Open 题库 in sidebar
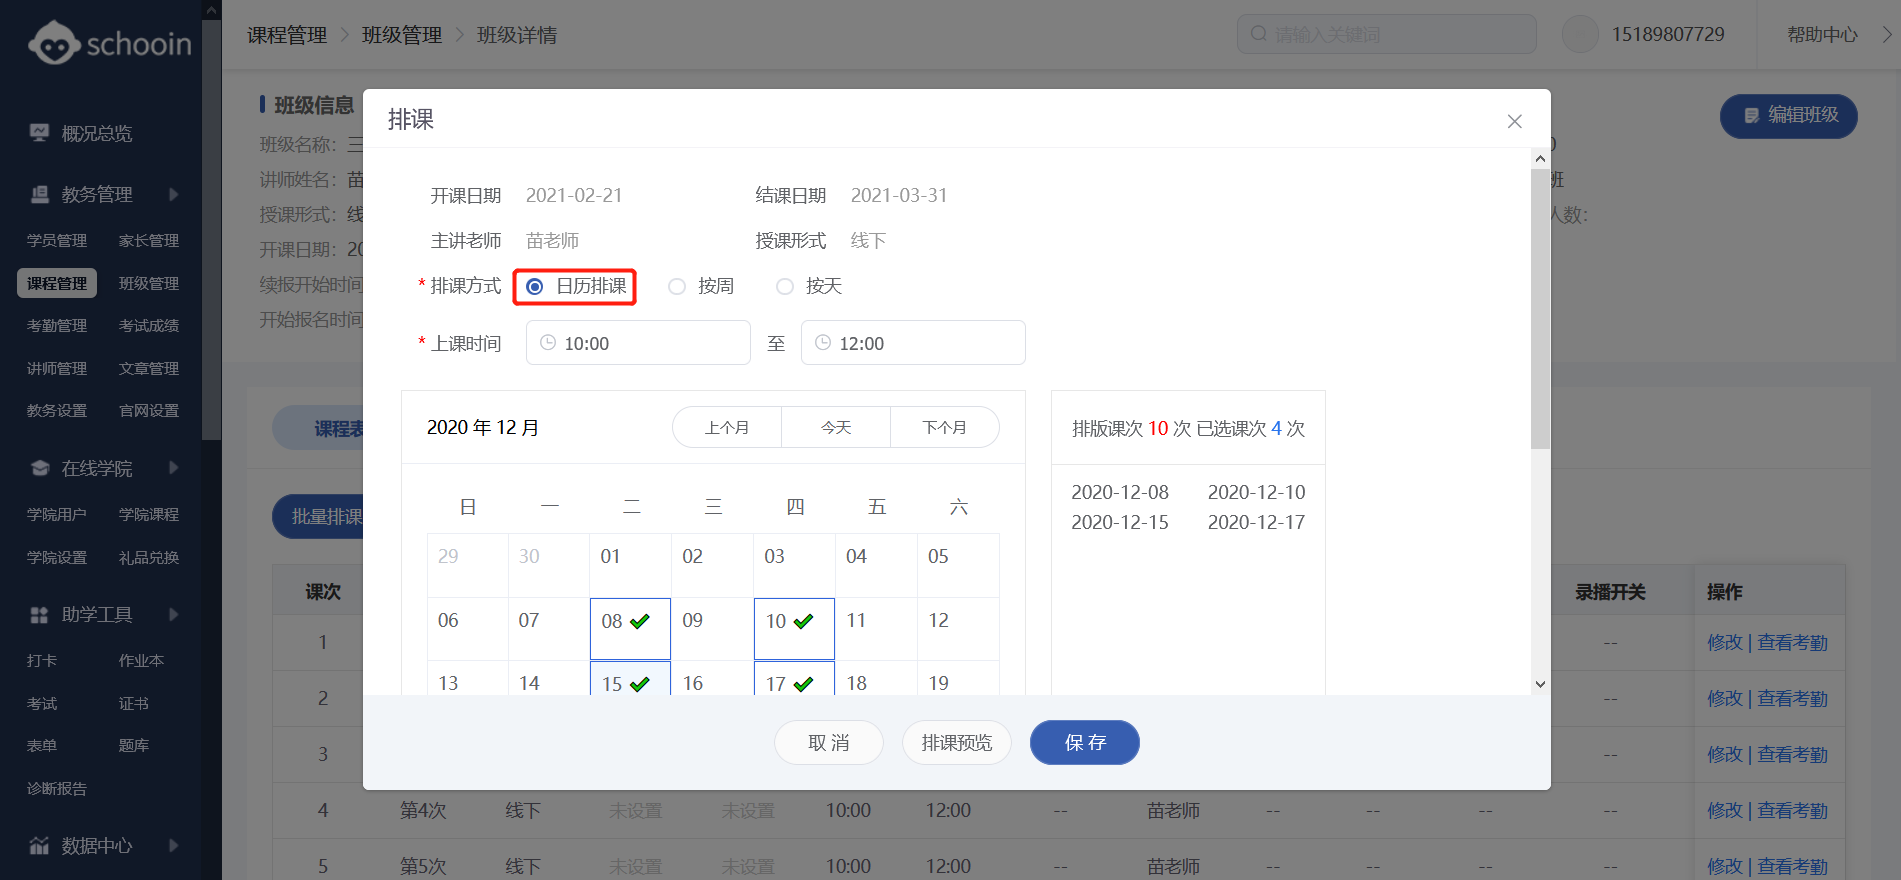 [134, 745]
